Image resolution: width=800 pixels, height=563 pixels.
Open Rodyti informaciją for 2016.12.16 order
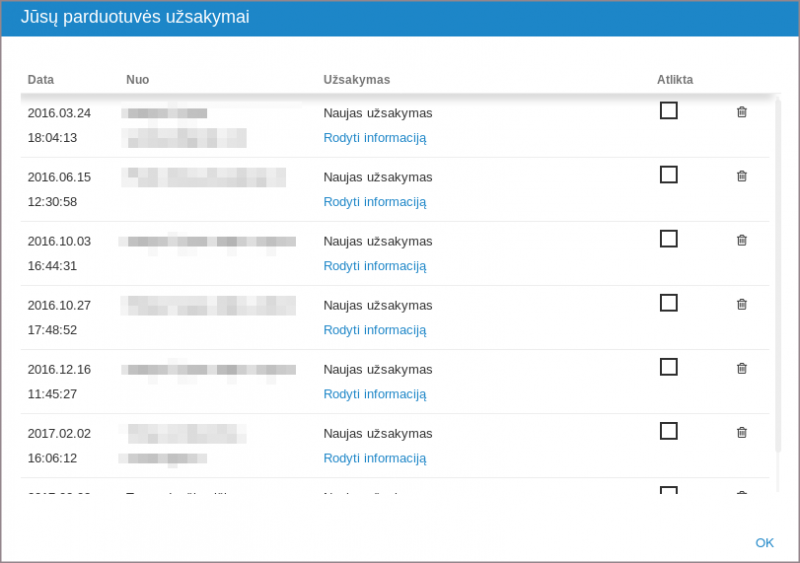[x=374, y=394]
